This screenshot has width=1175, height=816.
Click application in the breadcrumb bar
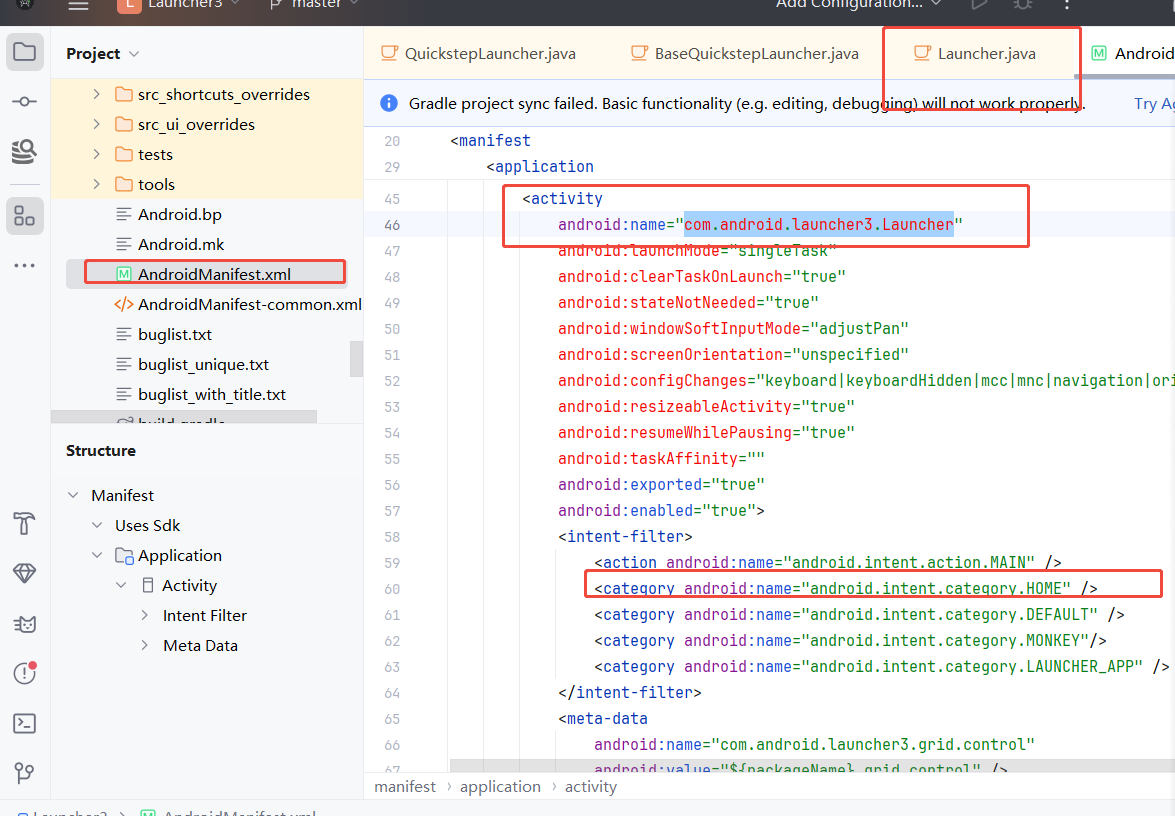[501, 787]
